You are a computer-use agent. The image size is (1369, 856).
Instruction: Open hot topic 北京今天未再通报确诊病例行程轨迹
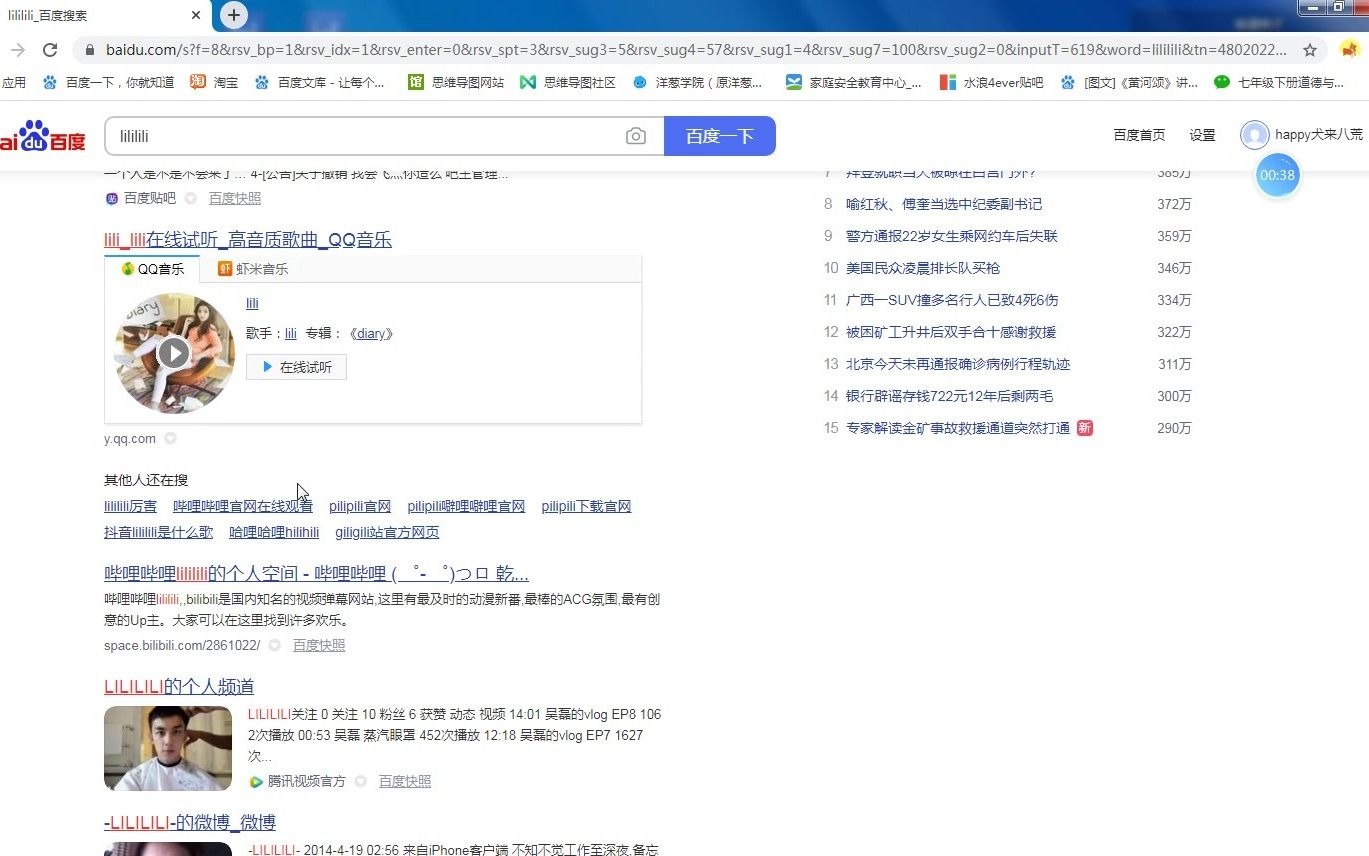pos(958,364)
